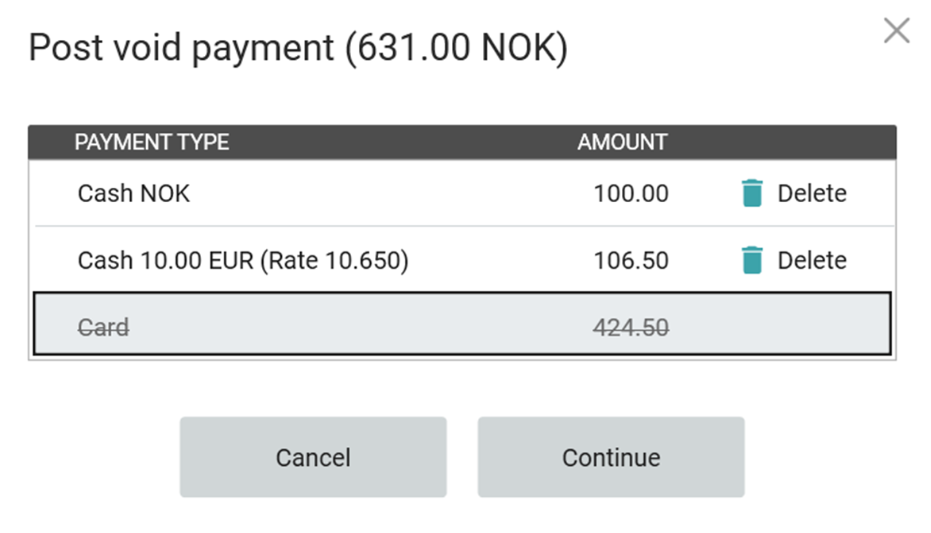Click the 100.00 amount value

[x=630, y=193]
